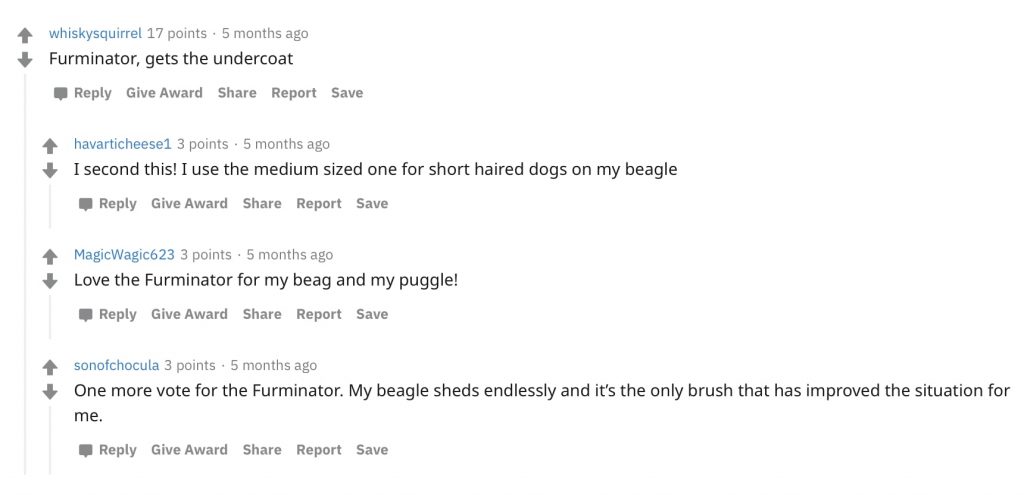Visit MagicWagic623's profile page
The width and height of the screenshot is (1024, 495).
124,255
